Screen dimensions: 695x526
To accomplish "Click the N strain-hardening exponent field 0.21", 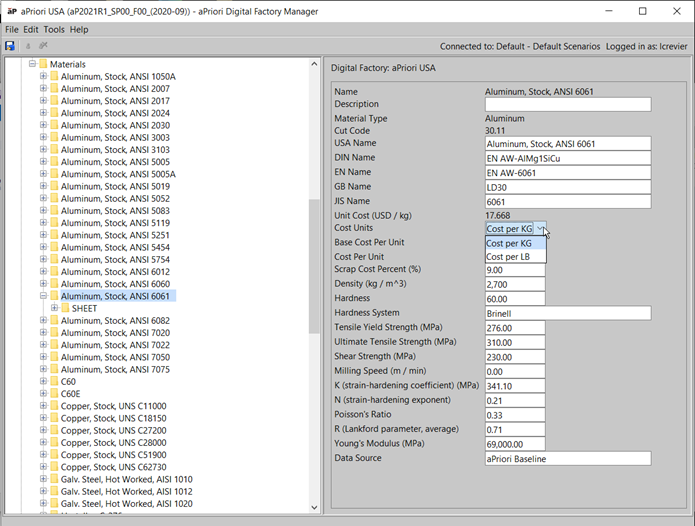I will [x=515, y=401].
